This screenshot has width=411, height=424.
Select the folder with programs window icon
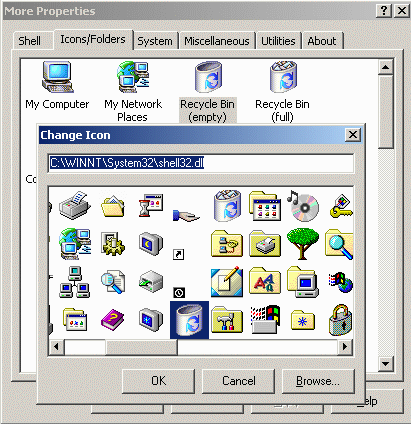click(265, 206)
